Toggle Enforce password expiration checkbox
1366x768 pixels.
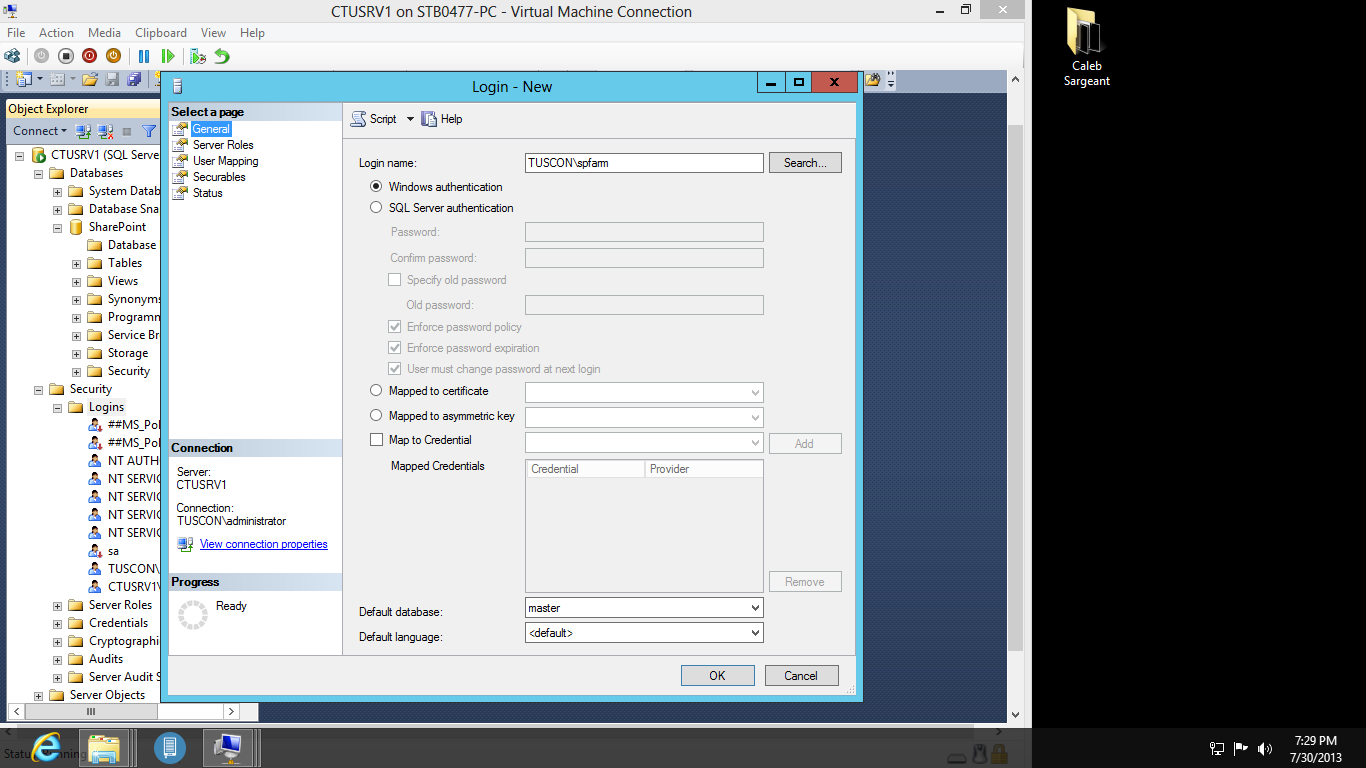tap(395, 348)
